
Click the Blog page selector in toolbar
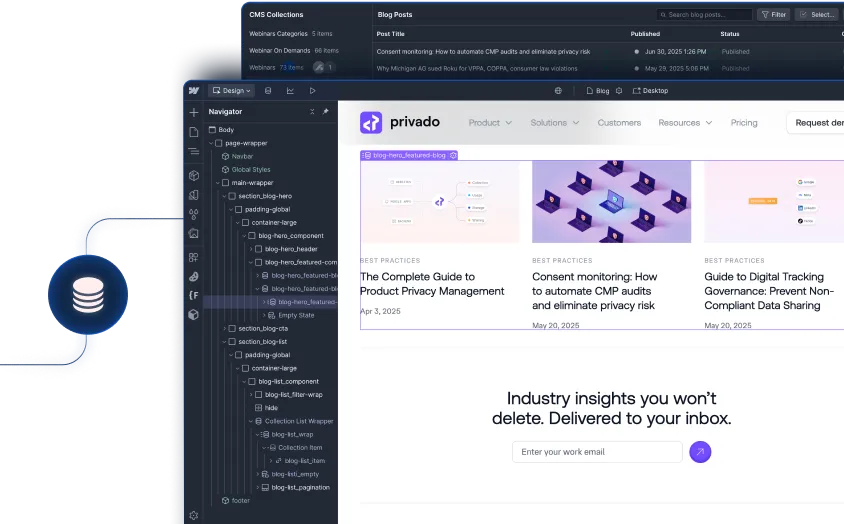click(x=597, y=90)
